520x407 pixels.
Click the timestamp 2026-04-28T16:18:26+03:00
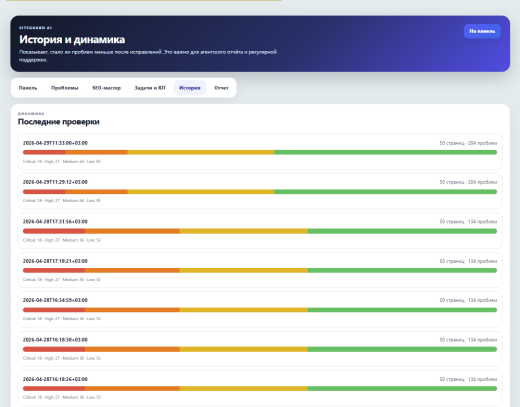[x=55, y=379]
